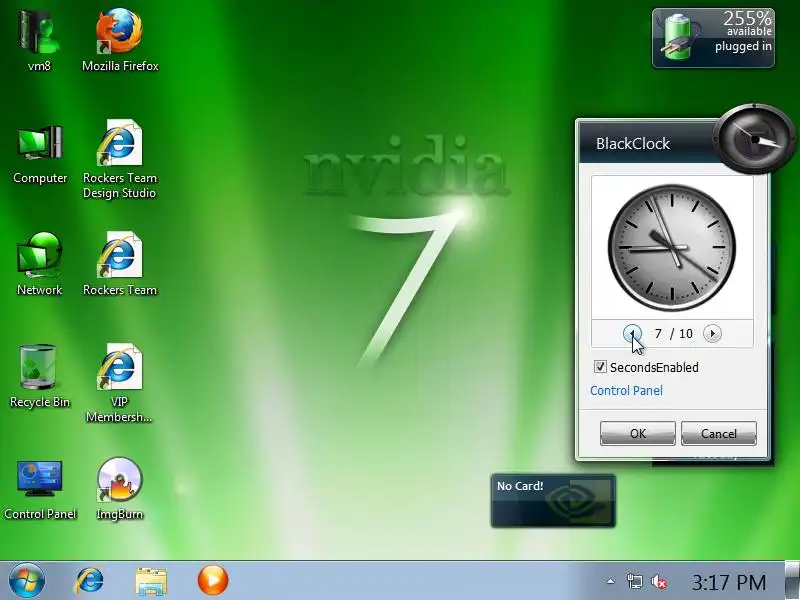Open Windows Explorer from the taskbar
Image resolution: width=800 pixels, height=600 pixels.
click(151, 581)
